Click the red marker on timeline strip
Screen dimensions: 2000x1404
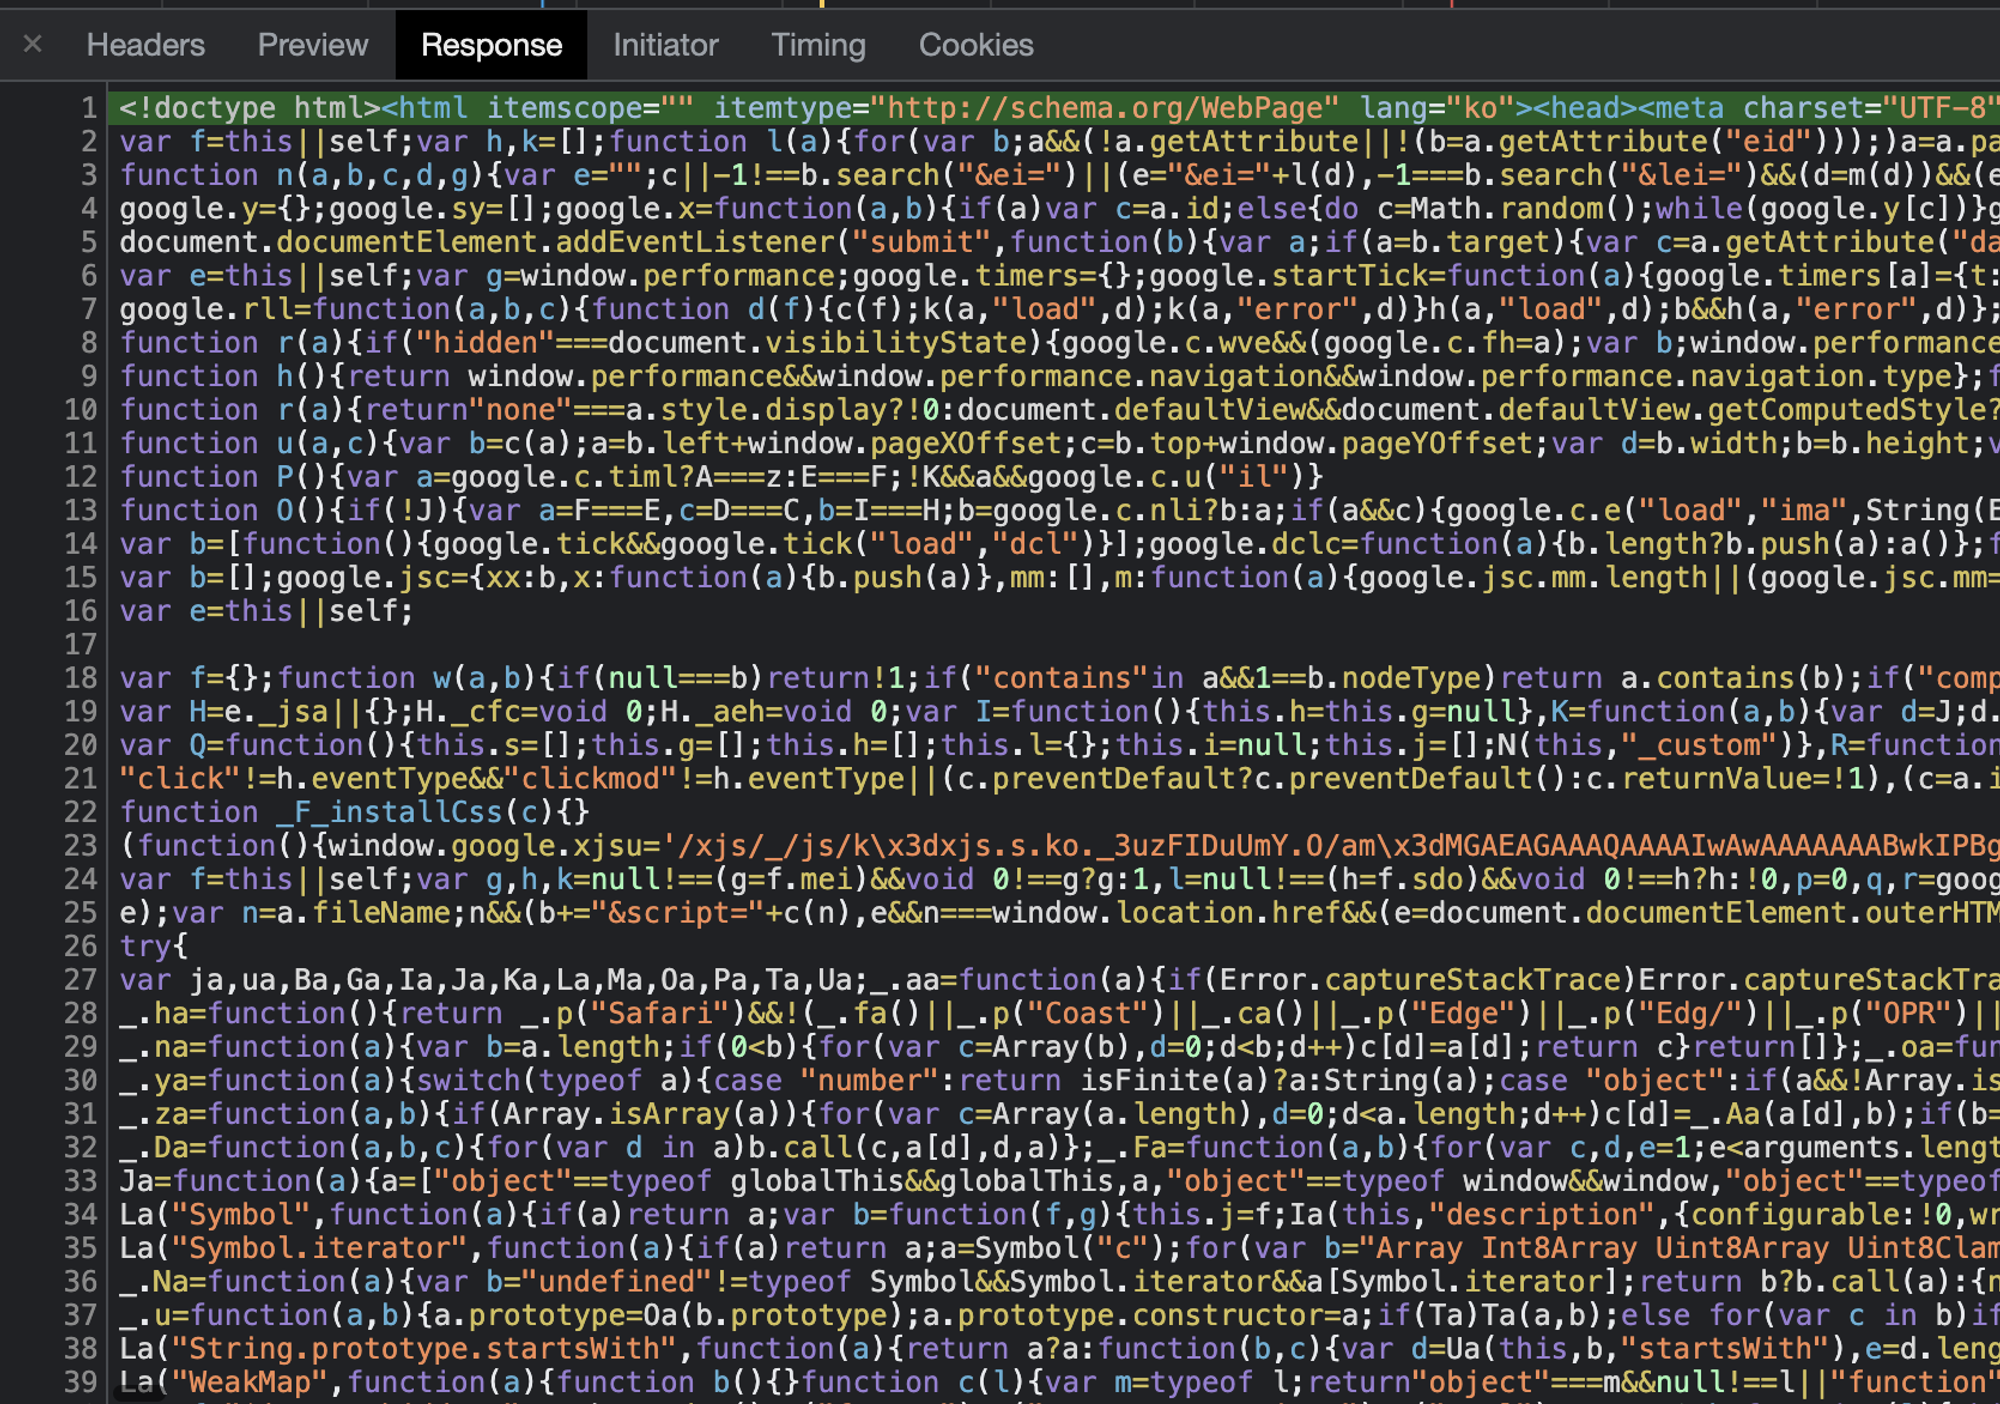click(1451, 4)
